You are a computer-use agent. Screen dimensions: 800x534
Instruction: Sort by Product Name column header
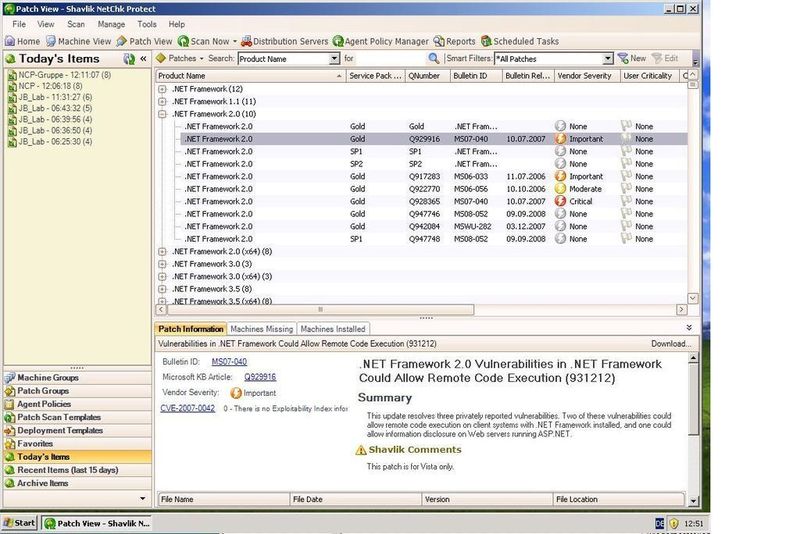point(251,76)
